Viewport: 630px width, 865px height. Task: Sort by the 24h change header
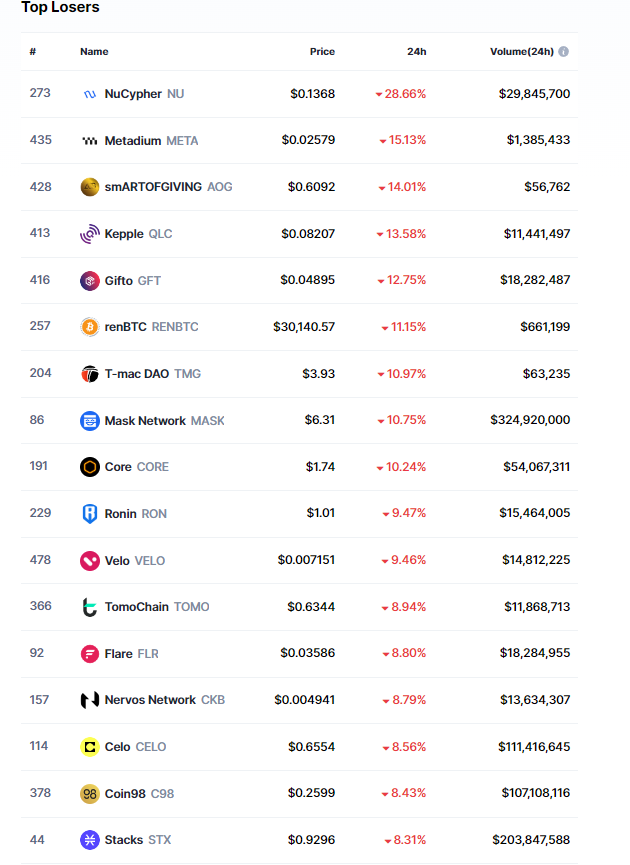(417, 52)
